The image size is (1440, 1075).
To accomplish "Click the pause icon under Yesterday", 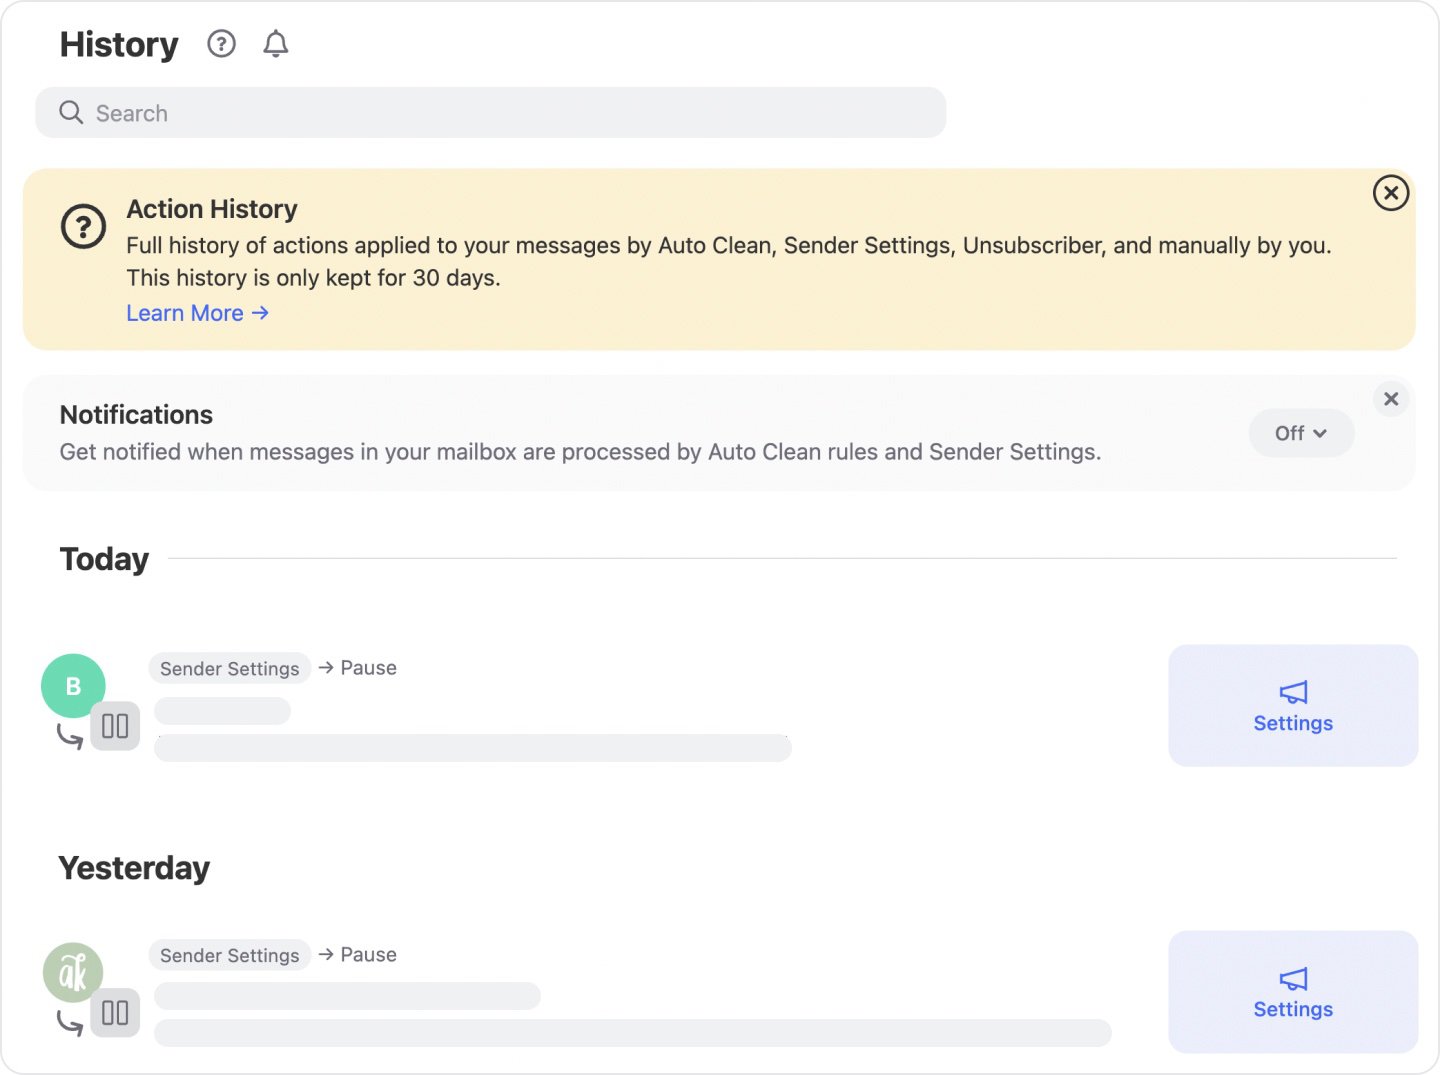I will [x=115, y=1013].
